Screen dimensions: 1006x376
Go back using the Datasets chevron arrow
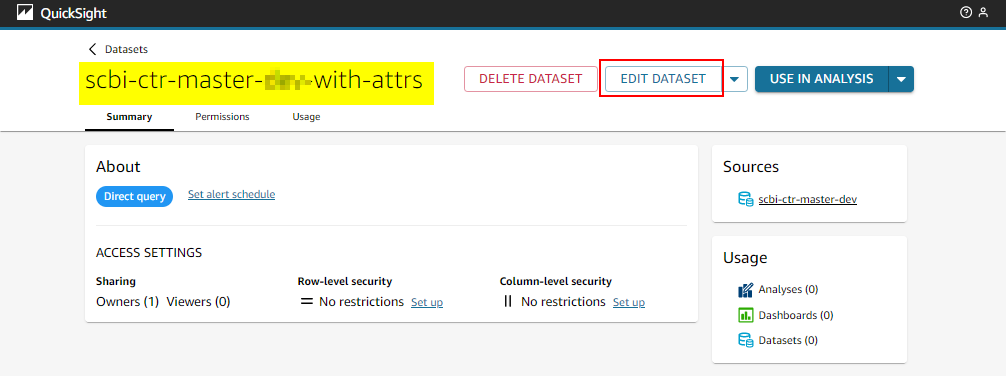[x=93, y=49]
